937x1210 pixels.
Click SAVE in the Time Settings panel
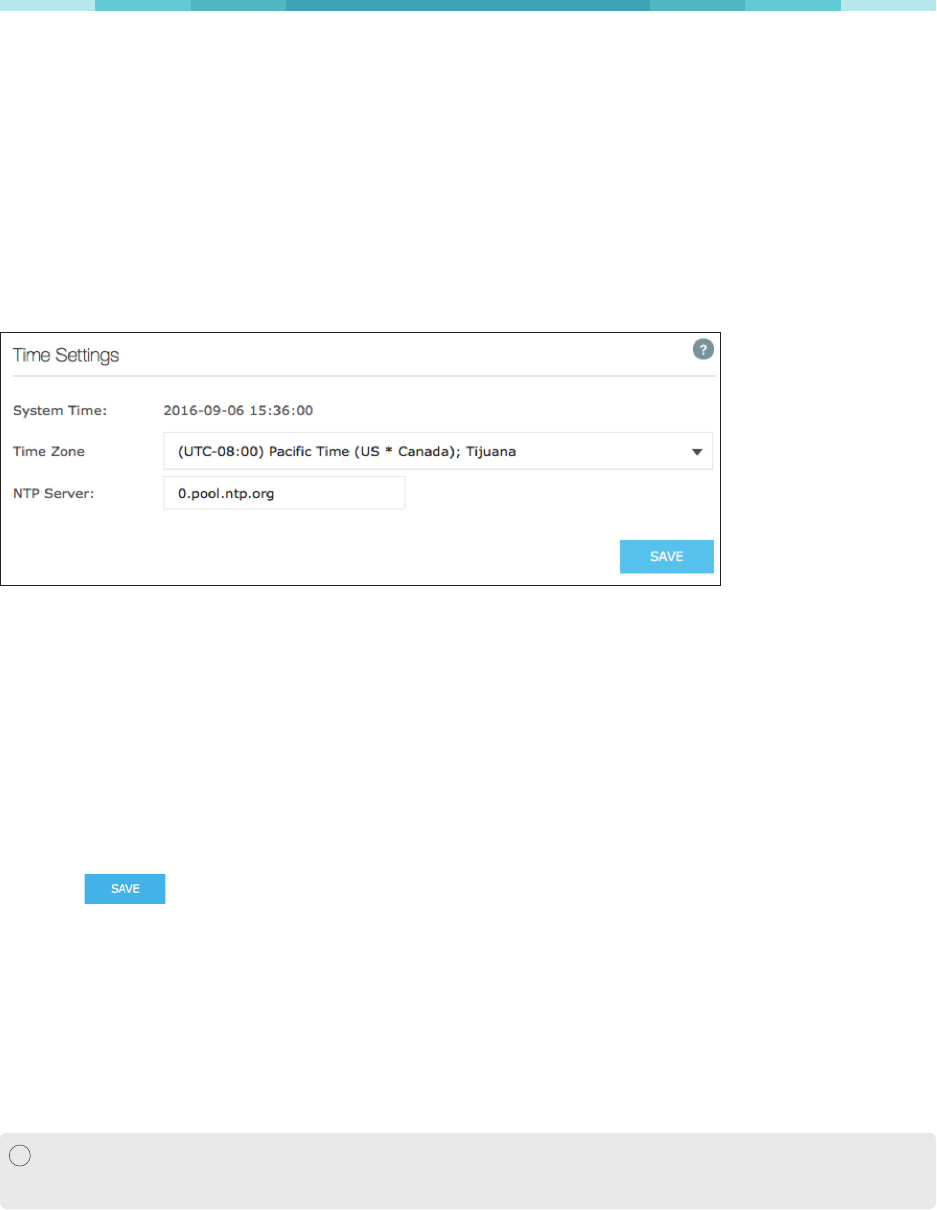point(666,557)
